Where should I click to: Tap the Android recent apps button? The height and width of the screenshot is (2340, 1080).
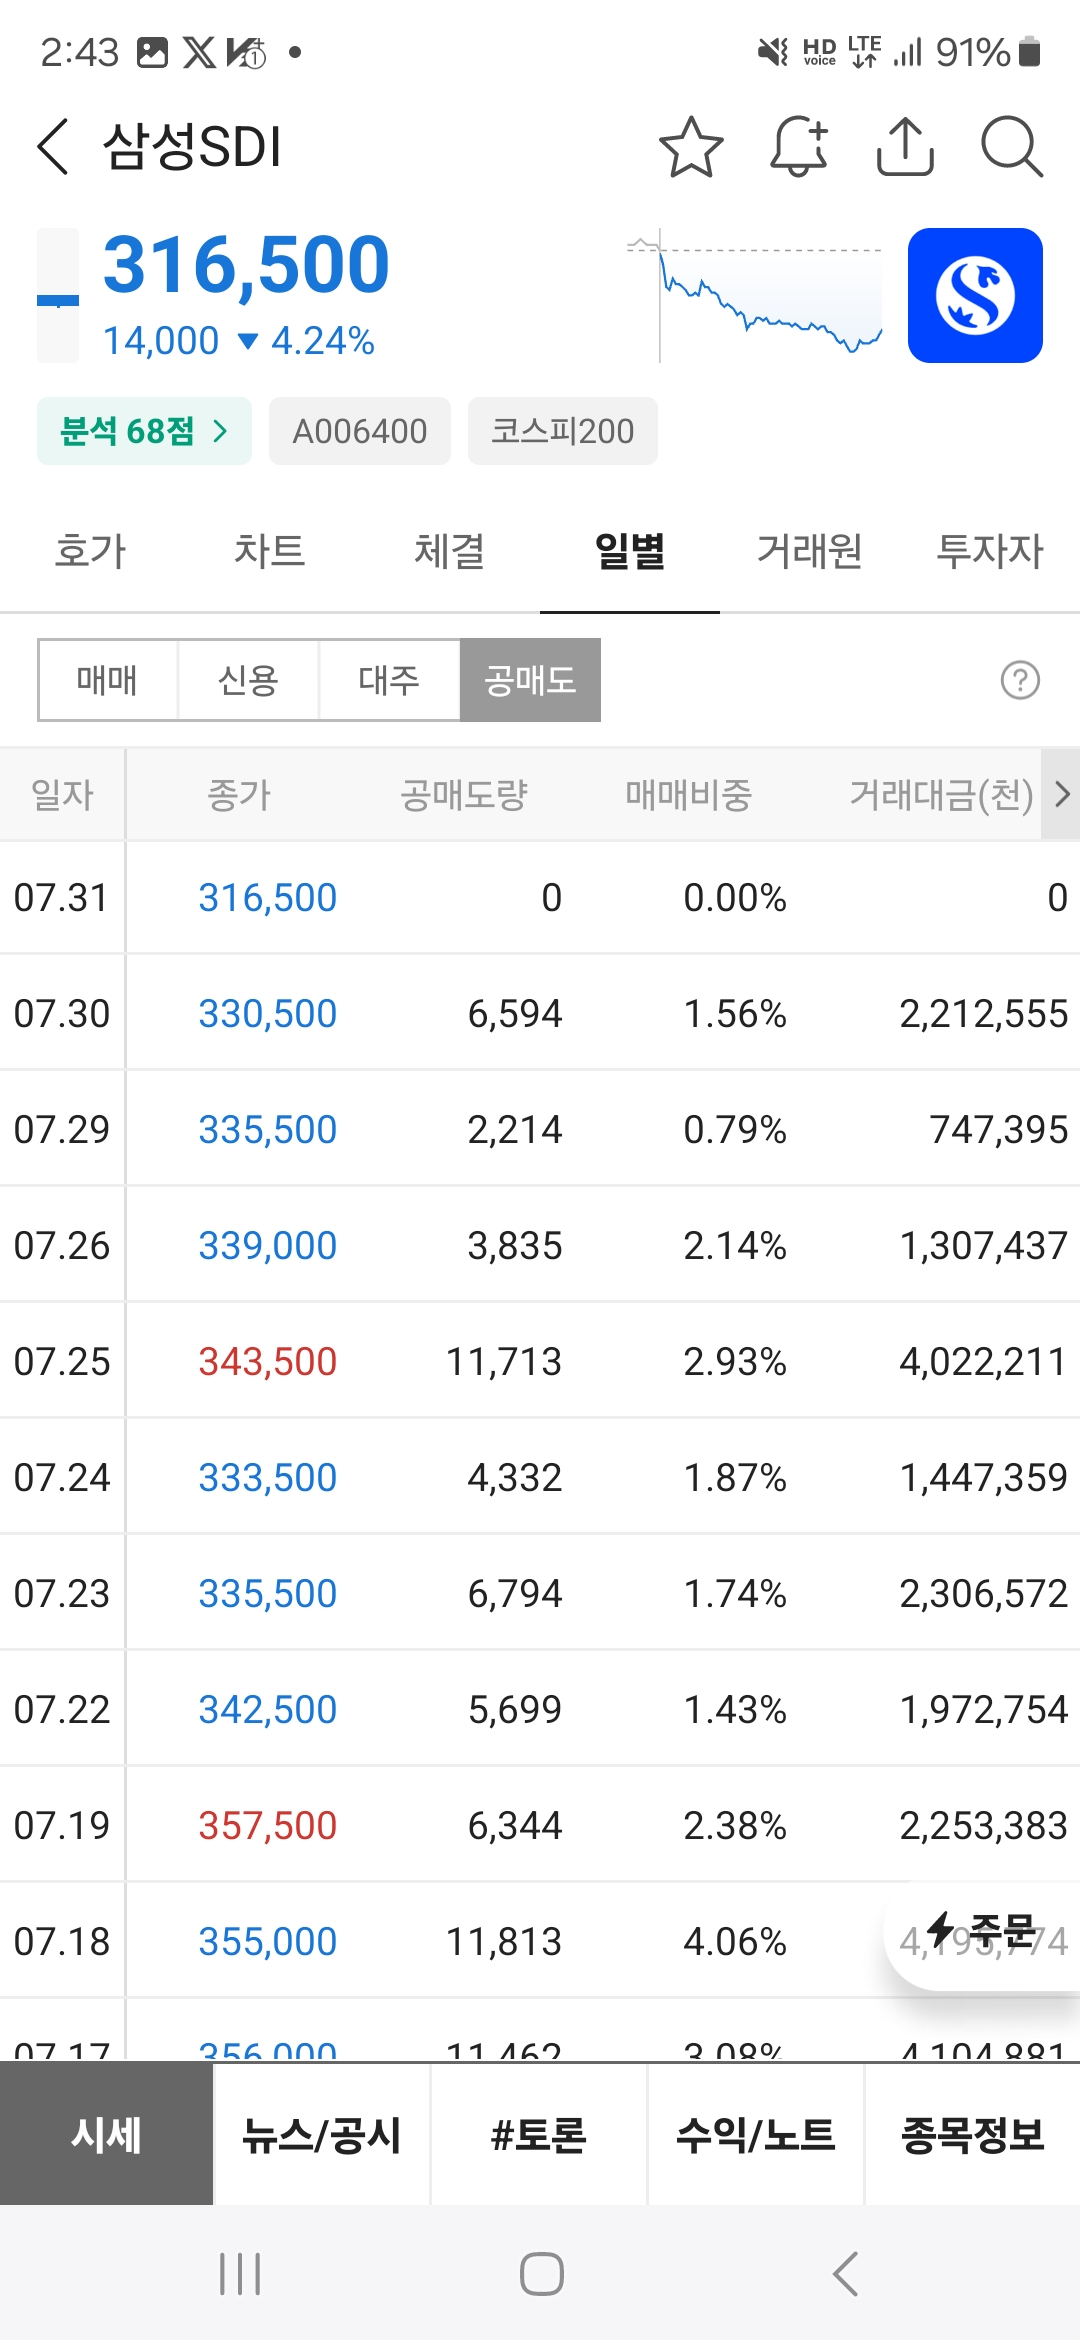(x=240, y=2274)
